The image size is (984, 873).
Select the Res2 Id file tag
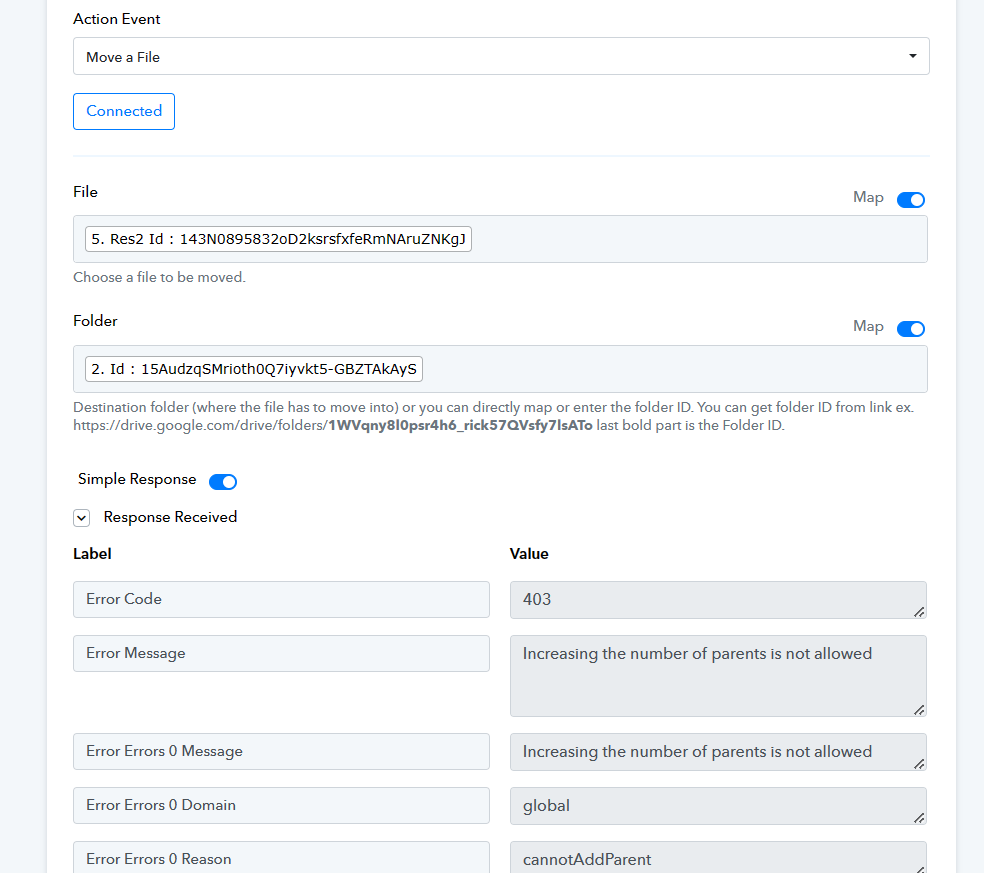[x=278, y=239]
